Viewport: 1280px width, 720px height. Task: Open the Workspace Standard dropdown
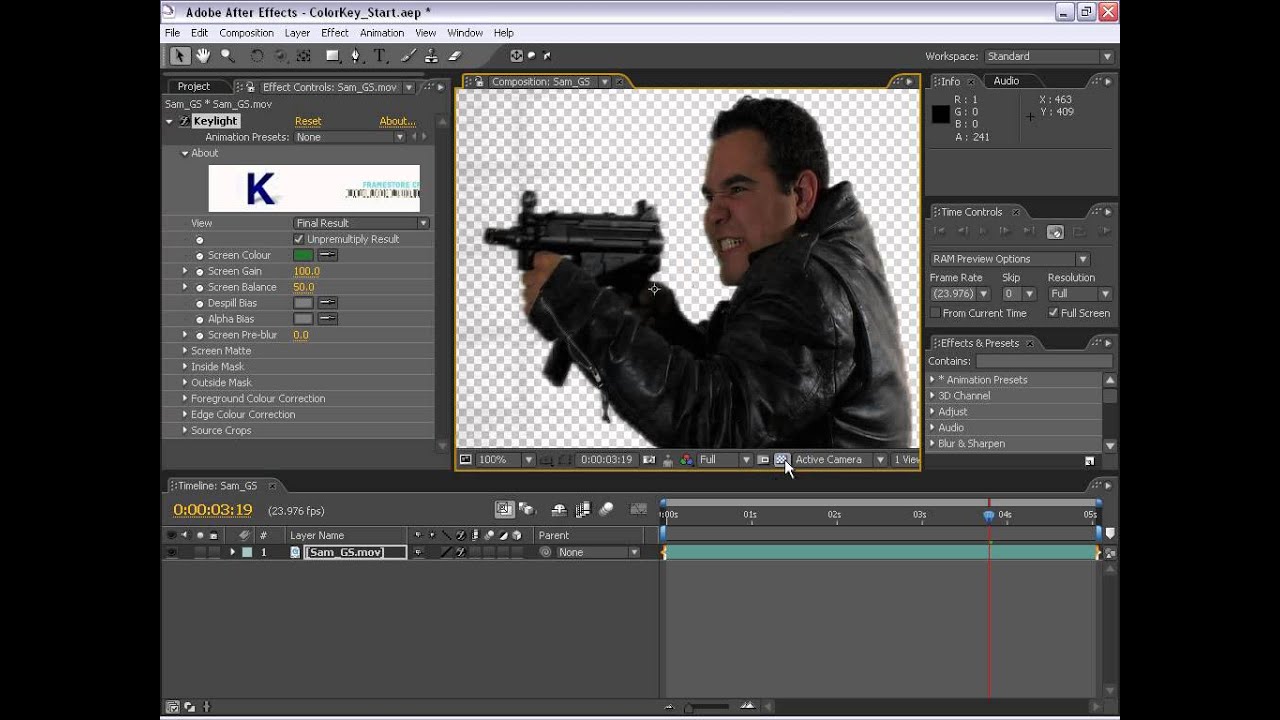coord(1048,57)
